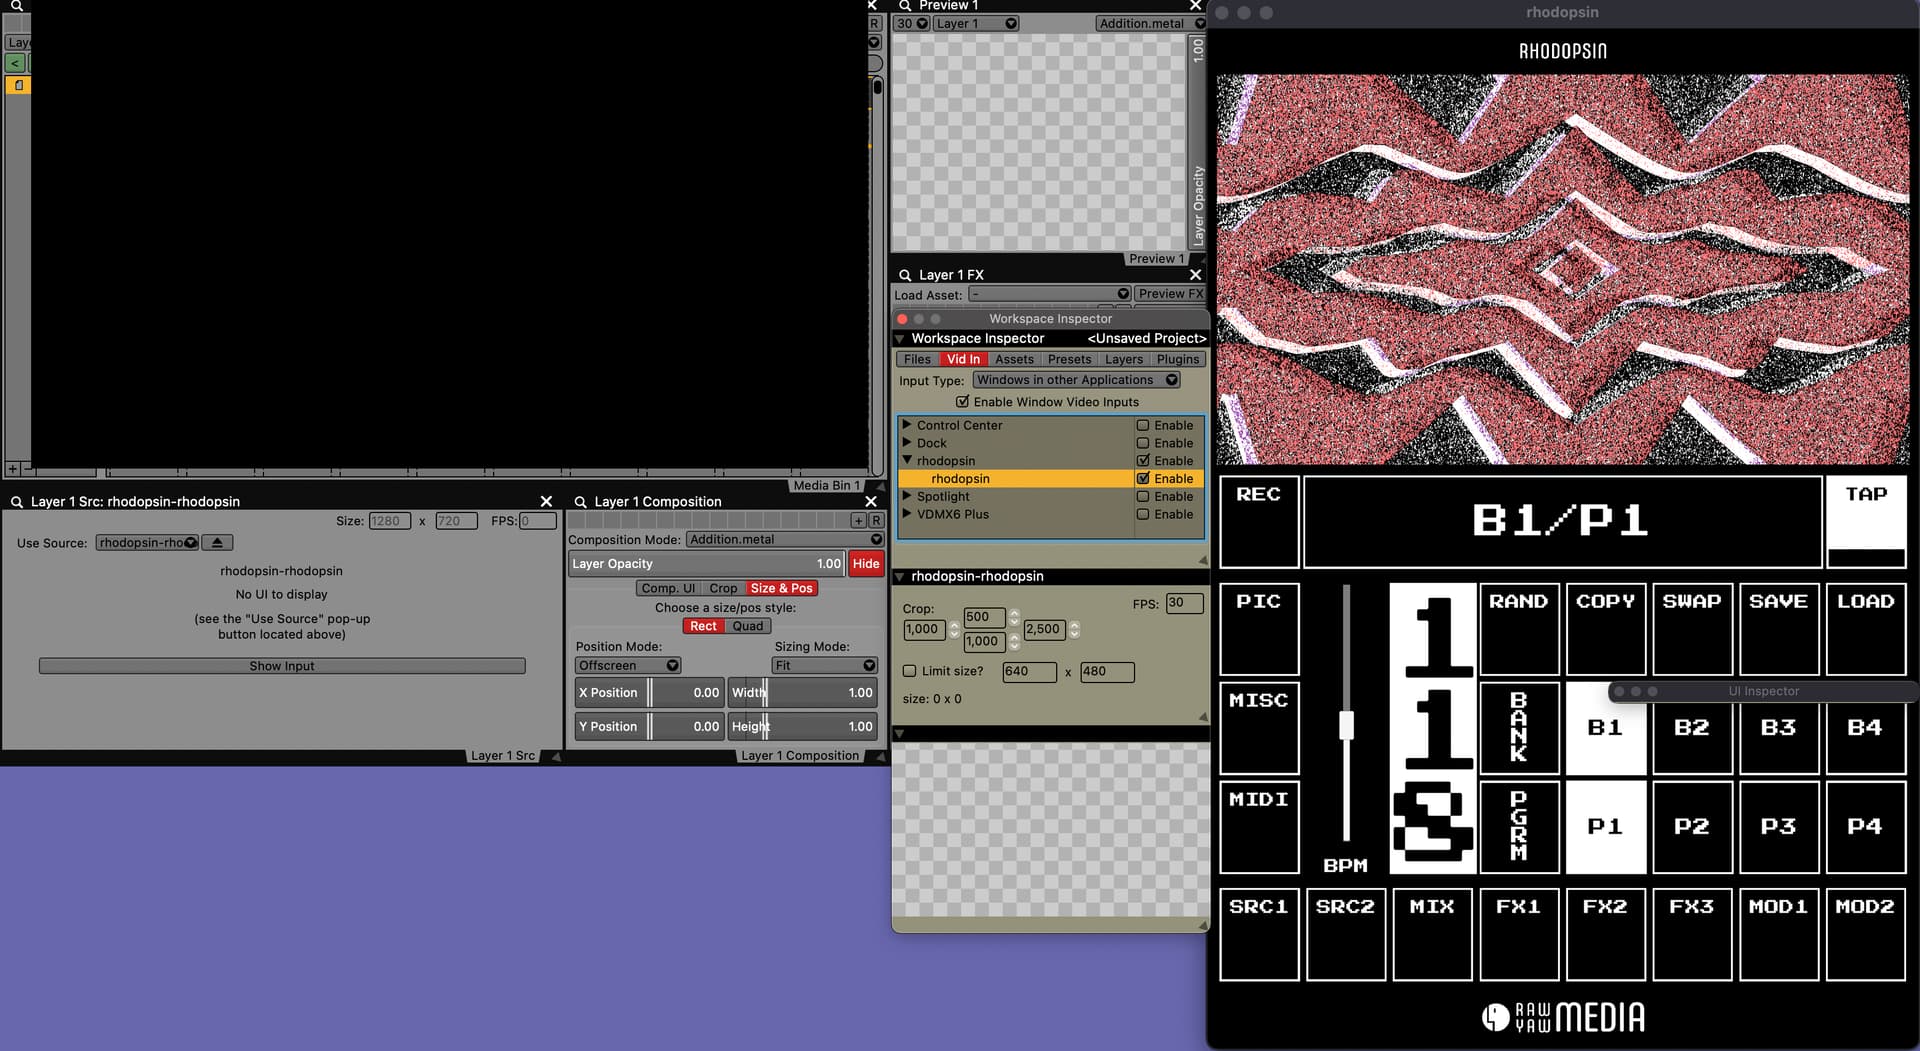Screen dimensions: 1920x1051
Task: Click the X Position slider
Action: pos(649,693)
